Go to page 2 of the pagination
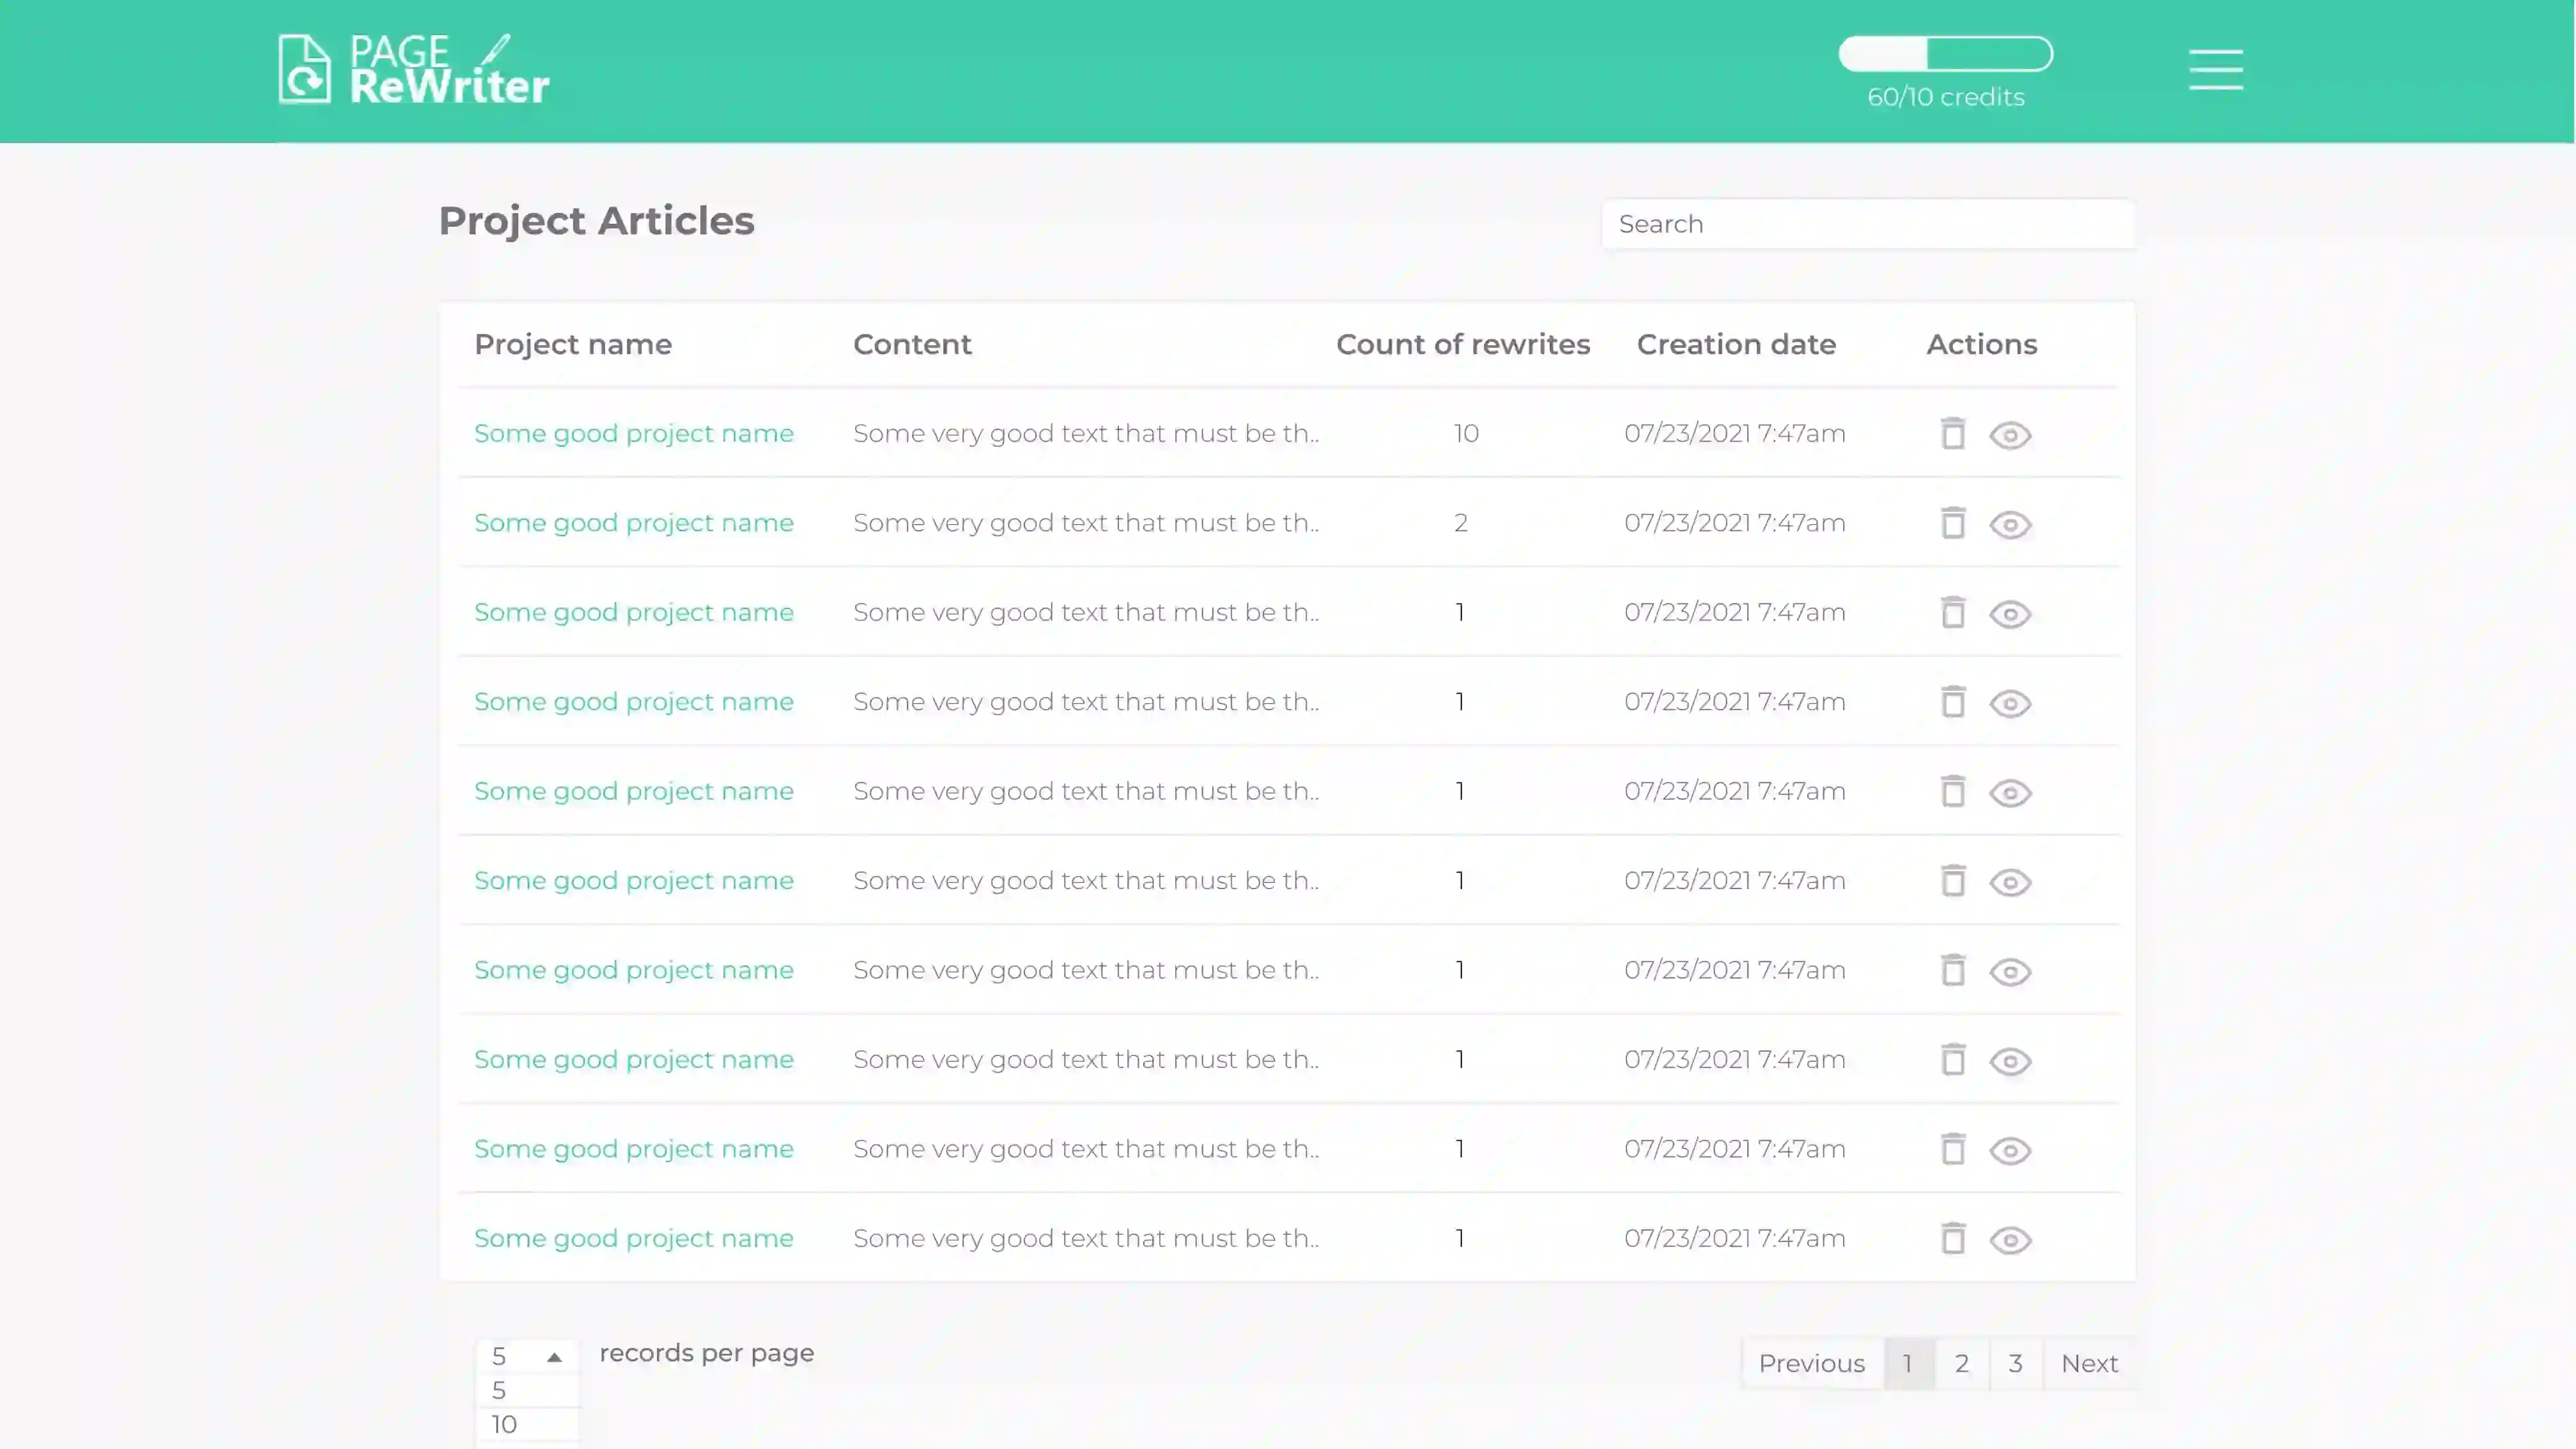The width and height of the screenshot is (2576, 1449). 1961,1364
